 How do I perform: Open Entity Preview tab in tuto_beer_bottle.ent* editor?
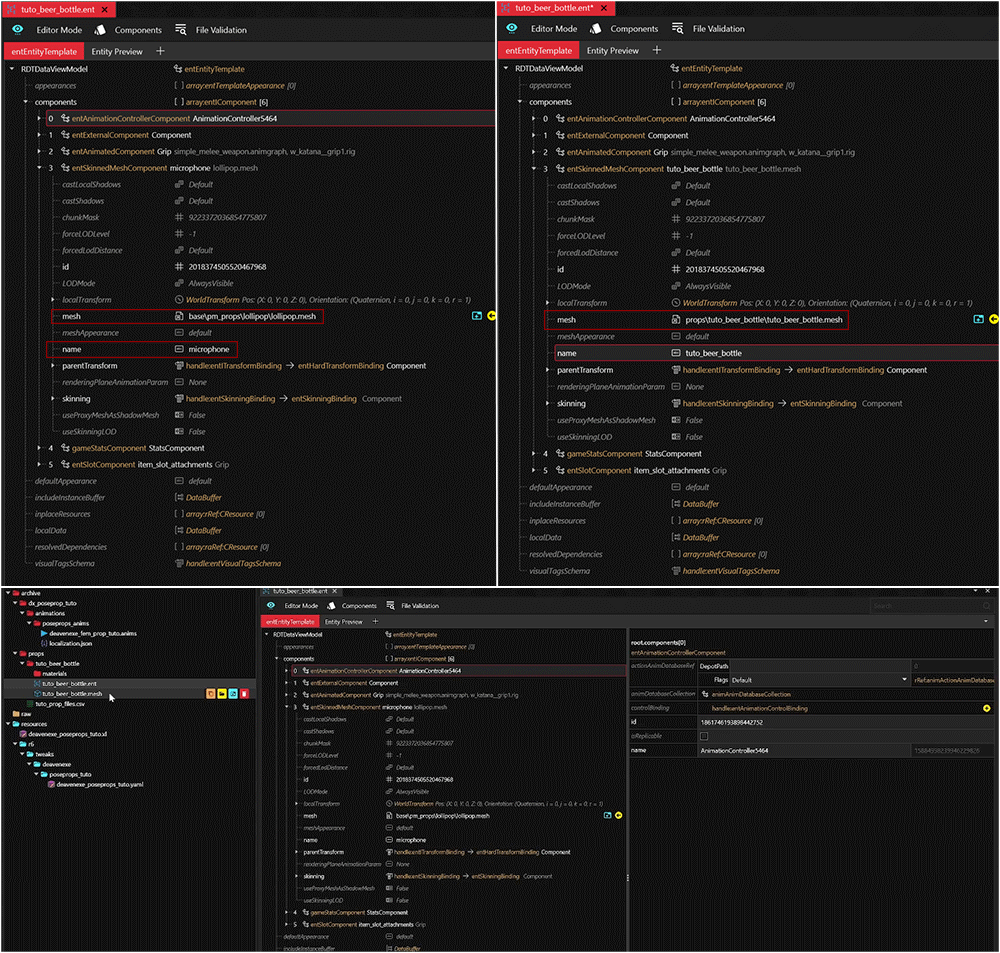point(612,50)
